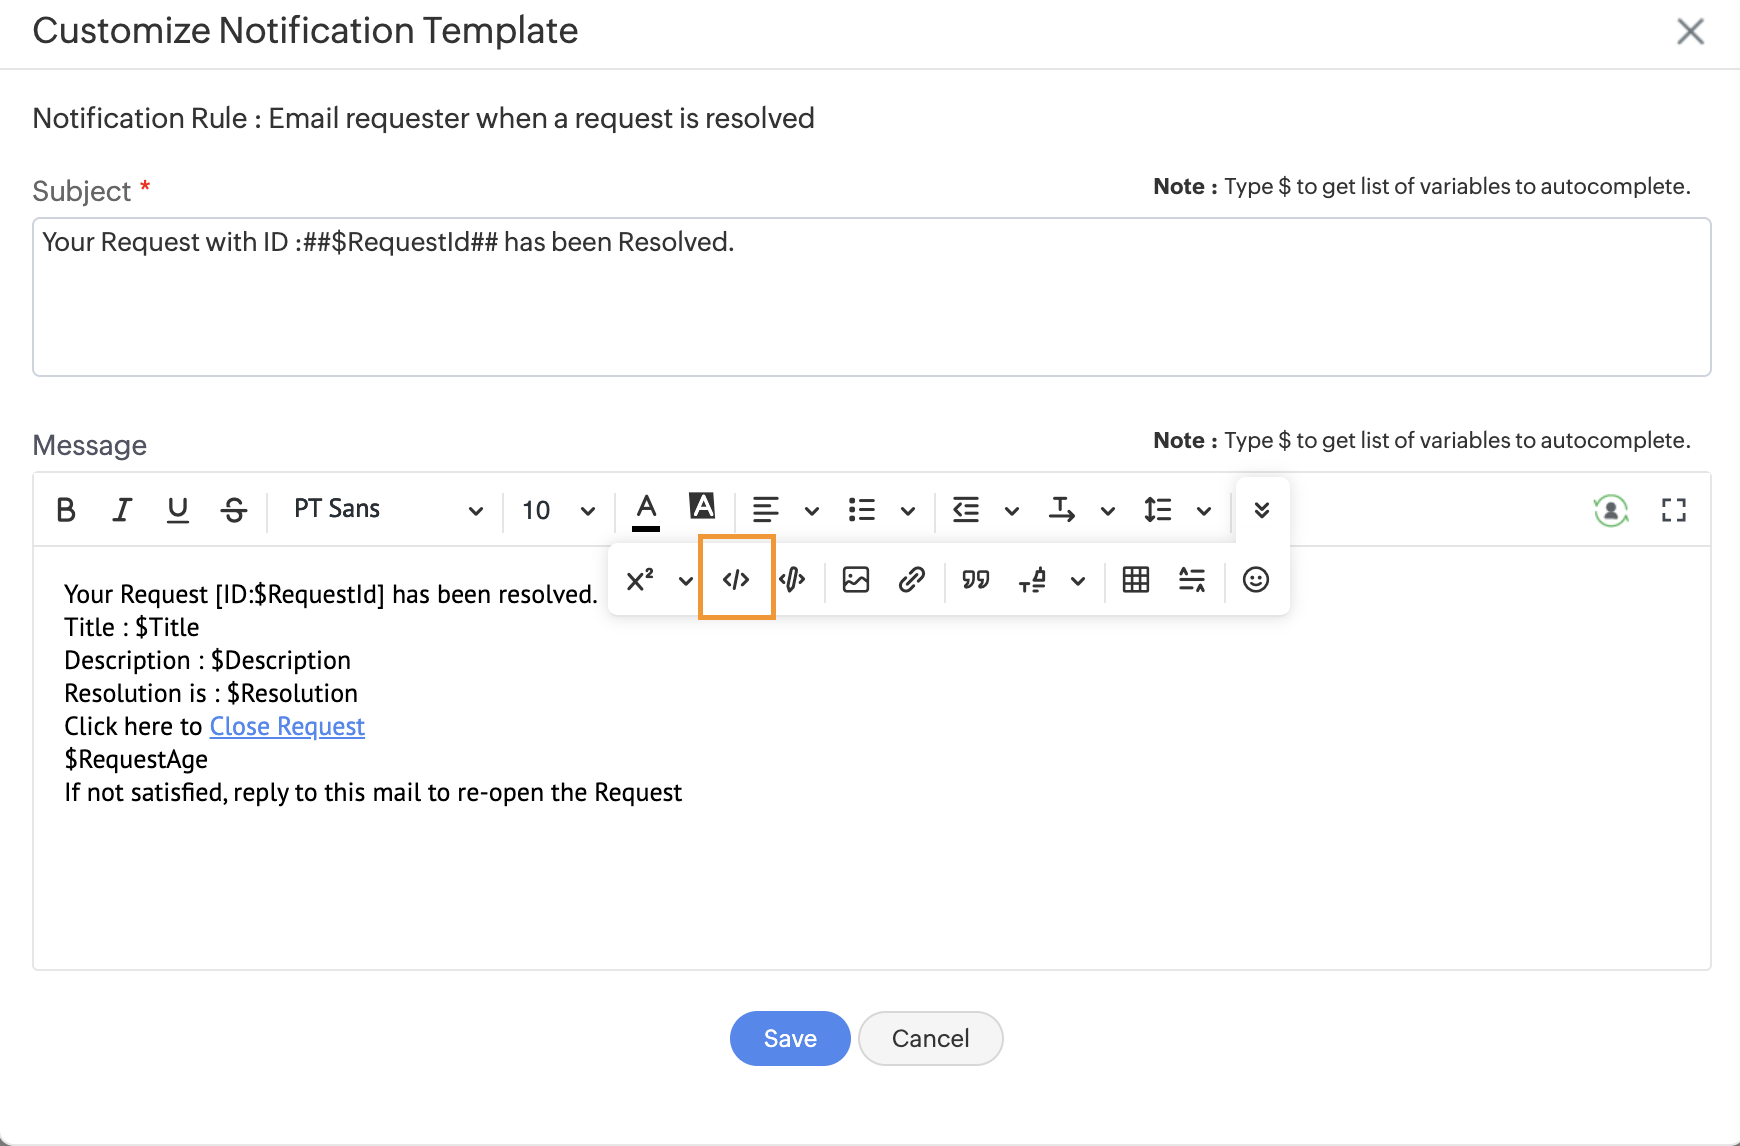
Task: Click the 'Title : $Title' line
Action: tap(132, 627)
